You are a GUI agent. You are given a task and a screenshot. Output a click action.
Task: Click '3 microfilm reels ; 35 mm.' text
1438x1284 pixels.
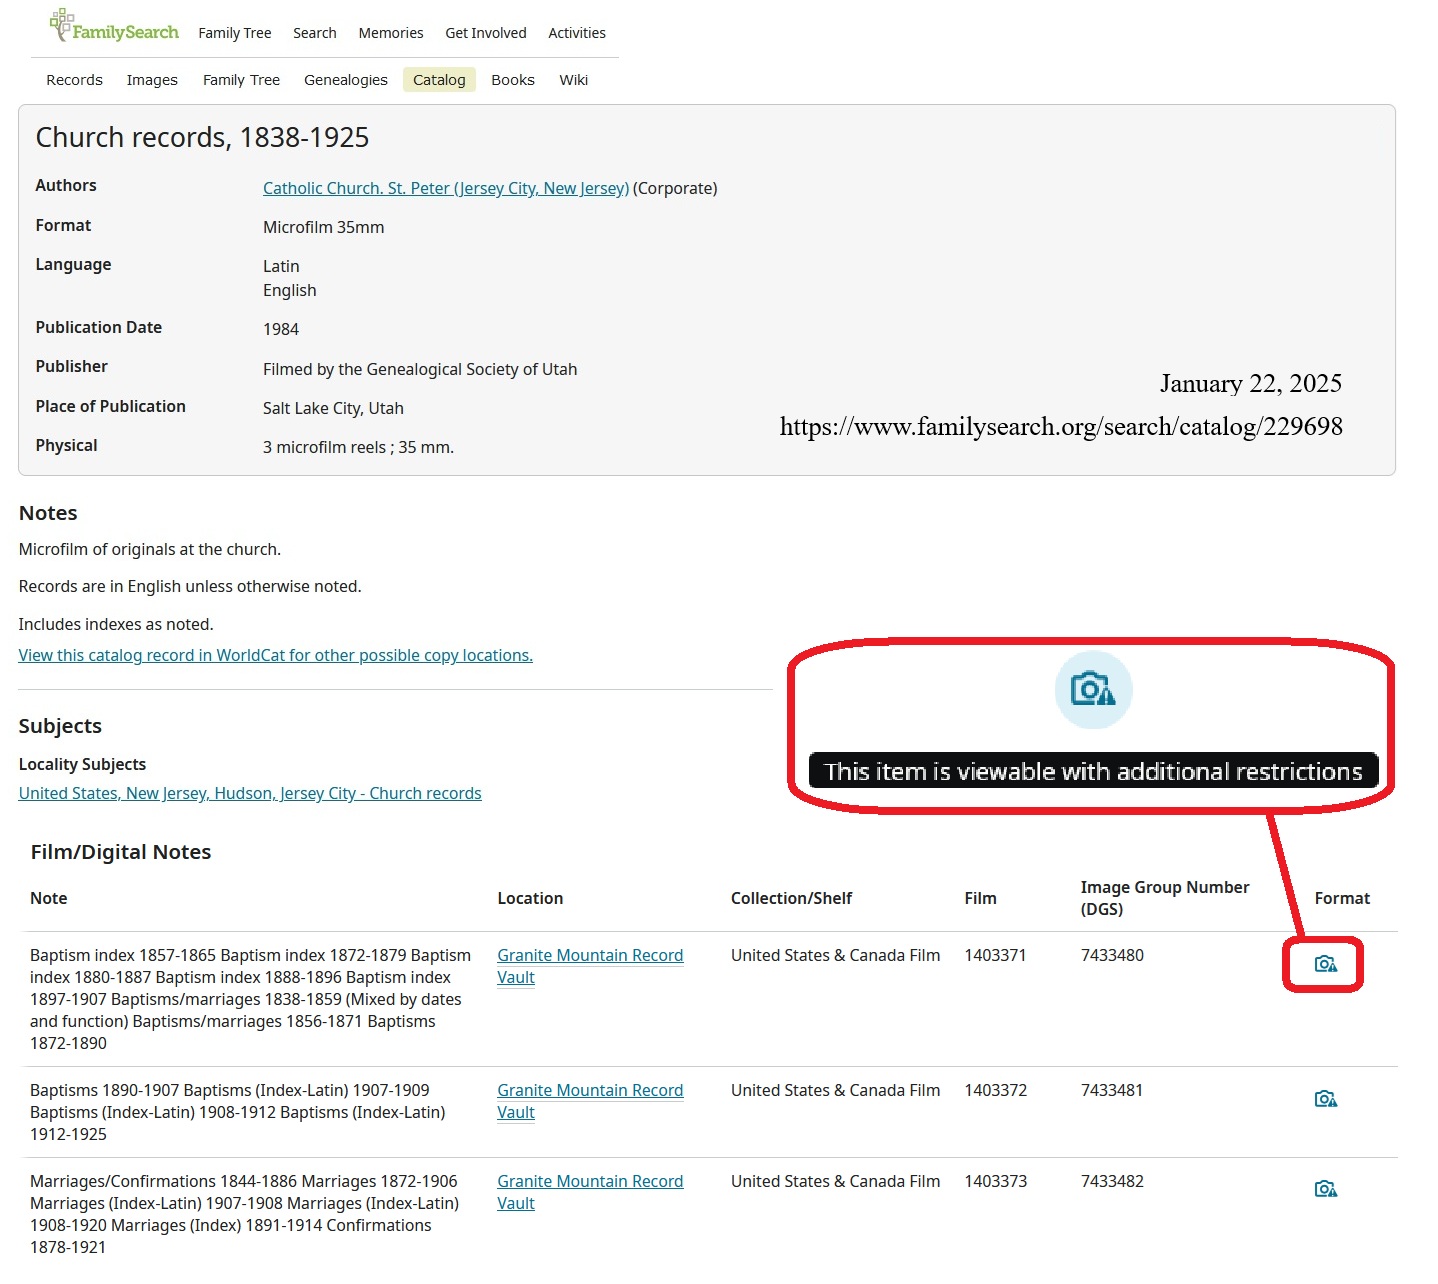coord(358,447)
